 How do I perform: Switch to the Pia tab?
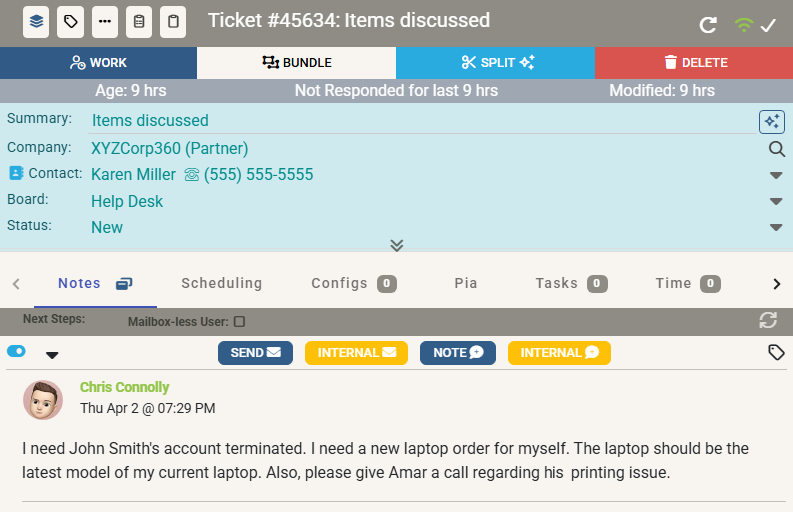pyautogui.click(x=466, y=283)
